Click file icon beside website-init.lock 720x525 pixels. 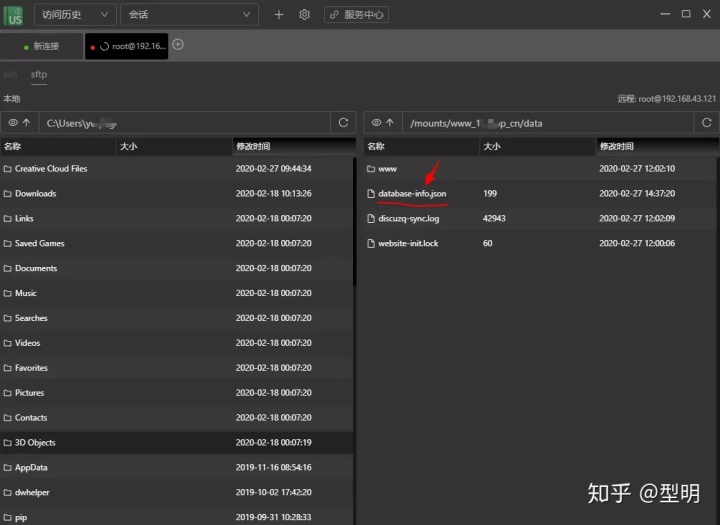[371, 243]
